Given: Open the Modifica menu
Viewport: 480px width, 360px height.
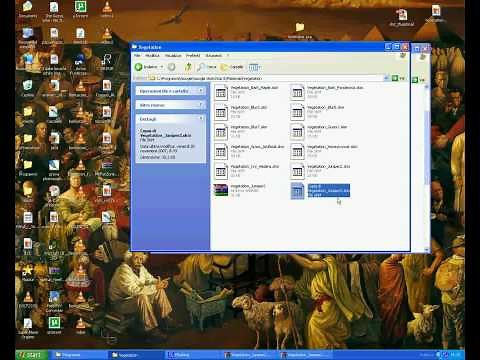Looking at the screenshot, I should pos(152,55).
